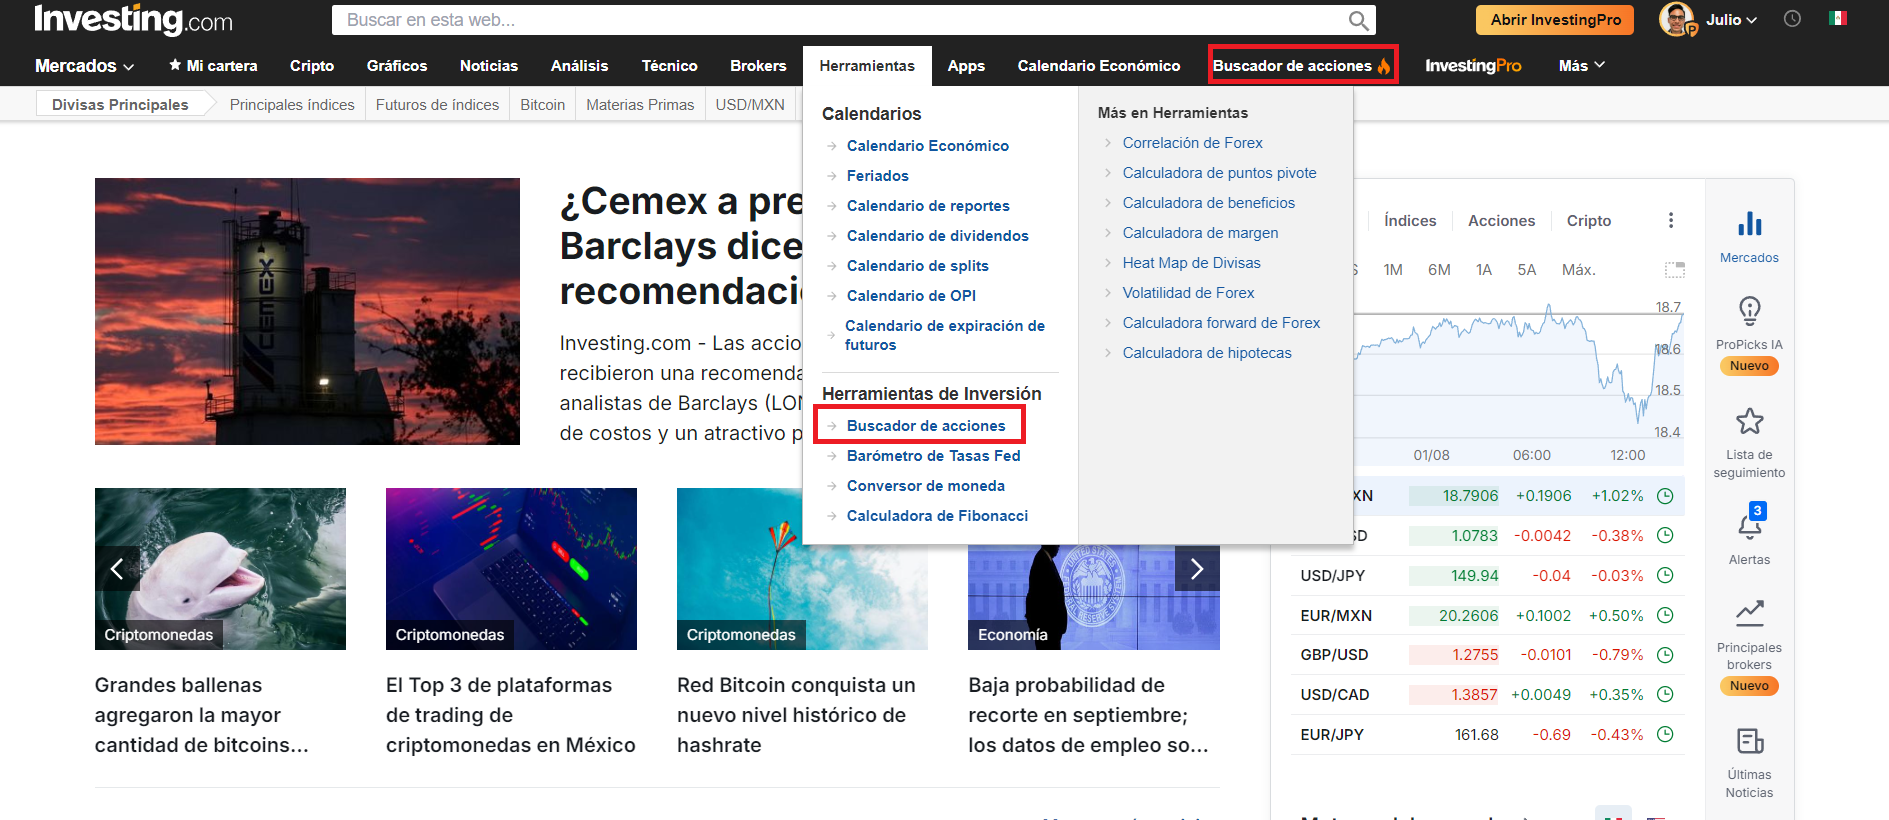
Task: Open Calendario Económico in top navigation
Action: tap(1098, 66)
